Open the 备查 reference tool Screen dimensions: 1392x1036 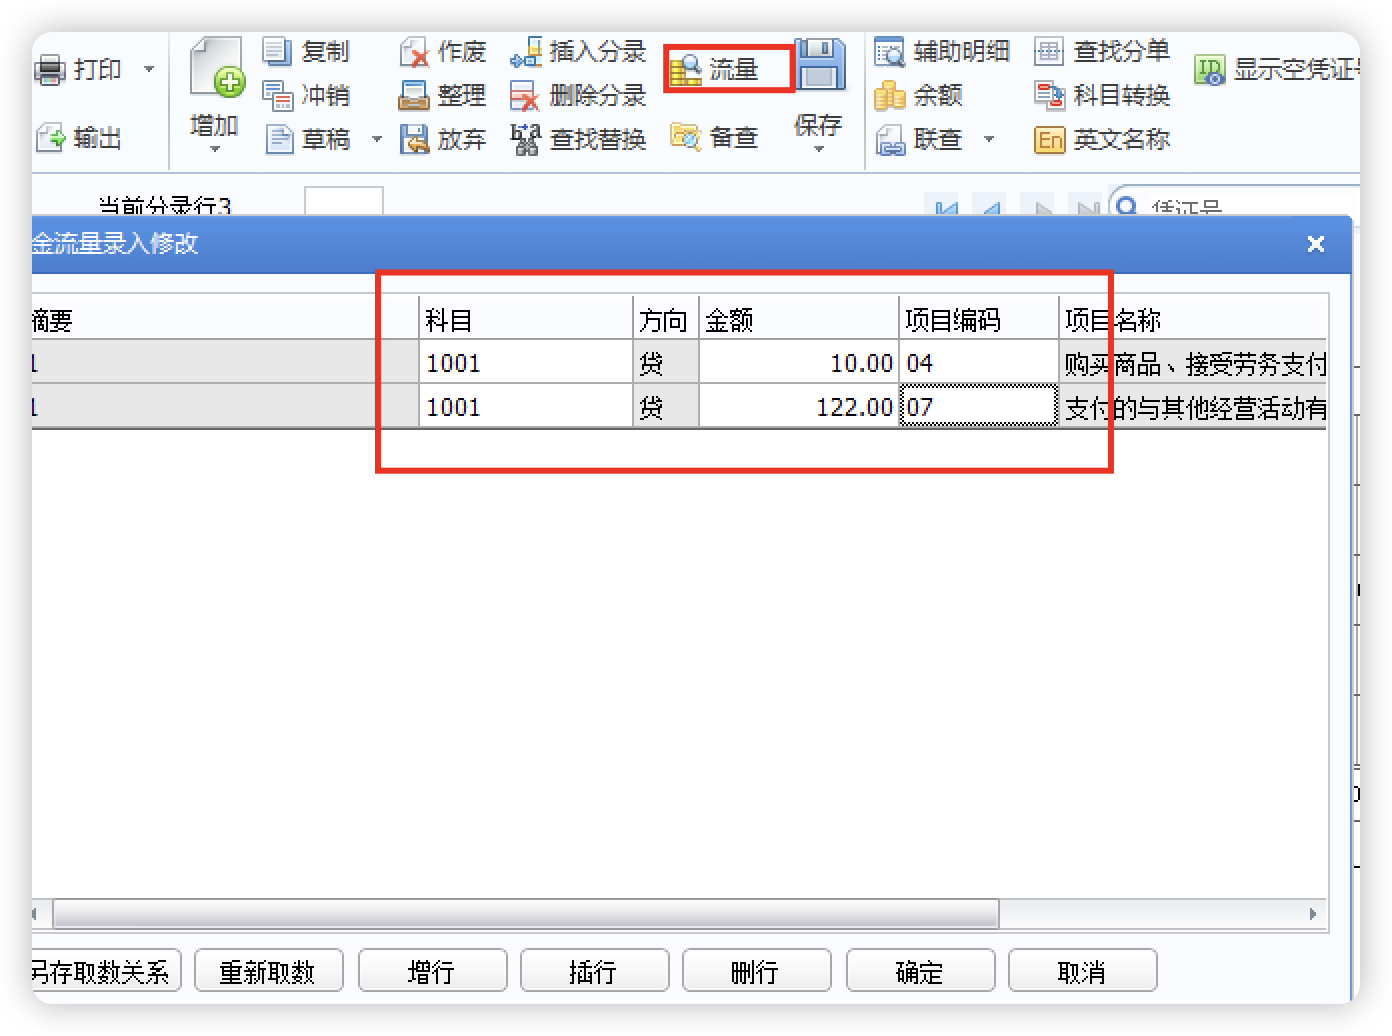715,138
